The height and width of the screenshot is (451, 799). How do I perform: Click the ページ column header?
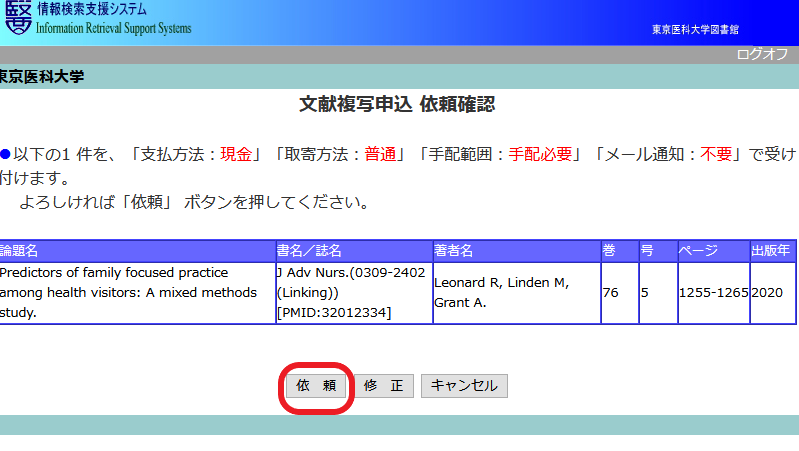[714, 251]
